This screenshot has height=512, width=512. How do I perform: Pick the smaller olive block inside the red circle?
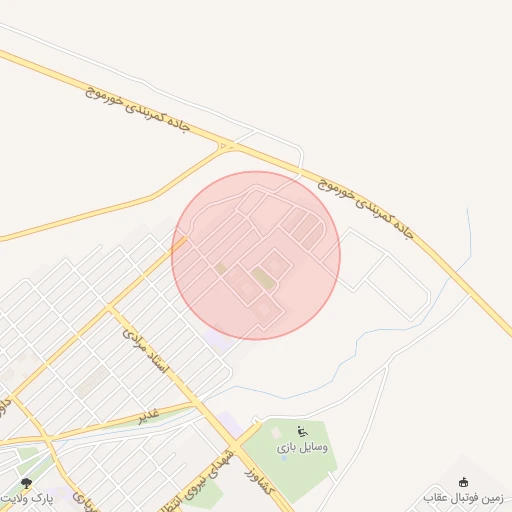tap(221, 268)
